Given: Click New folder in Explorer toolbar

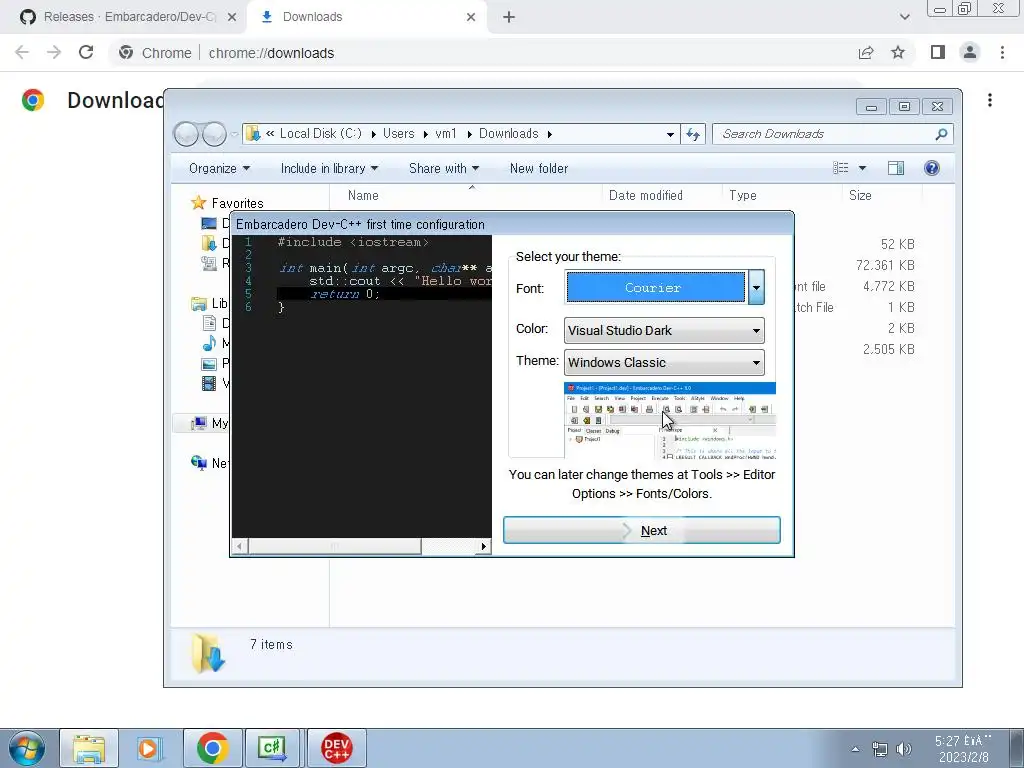Looking at the screenshot, I should coord(539,168).
